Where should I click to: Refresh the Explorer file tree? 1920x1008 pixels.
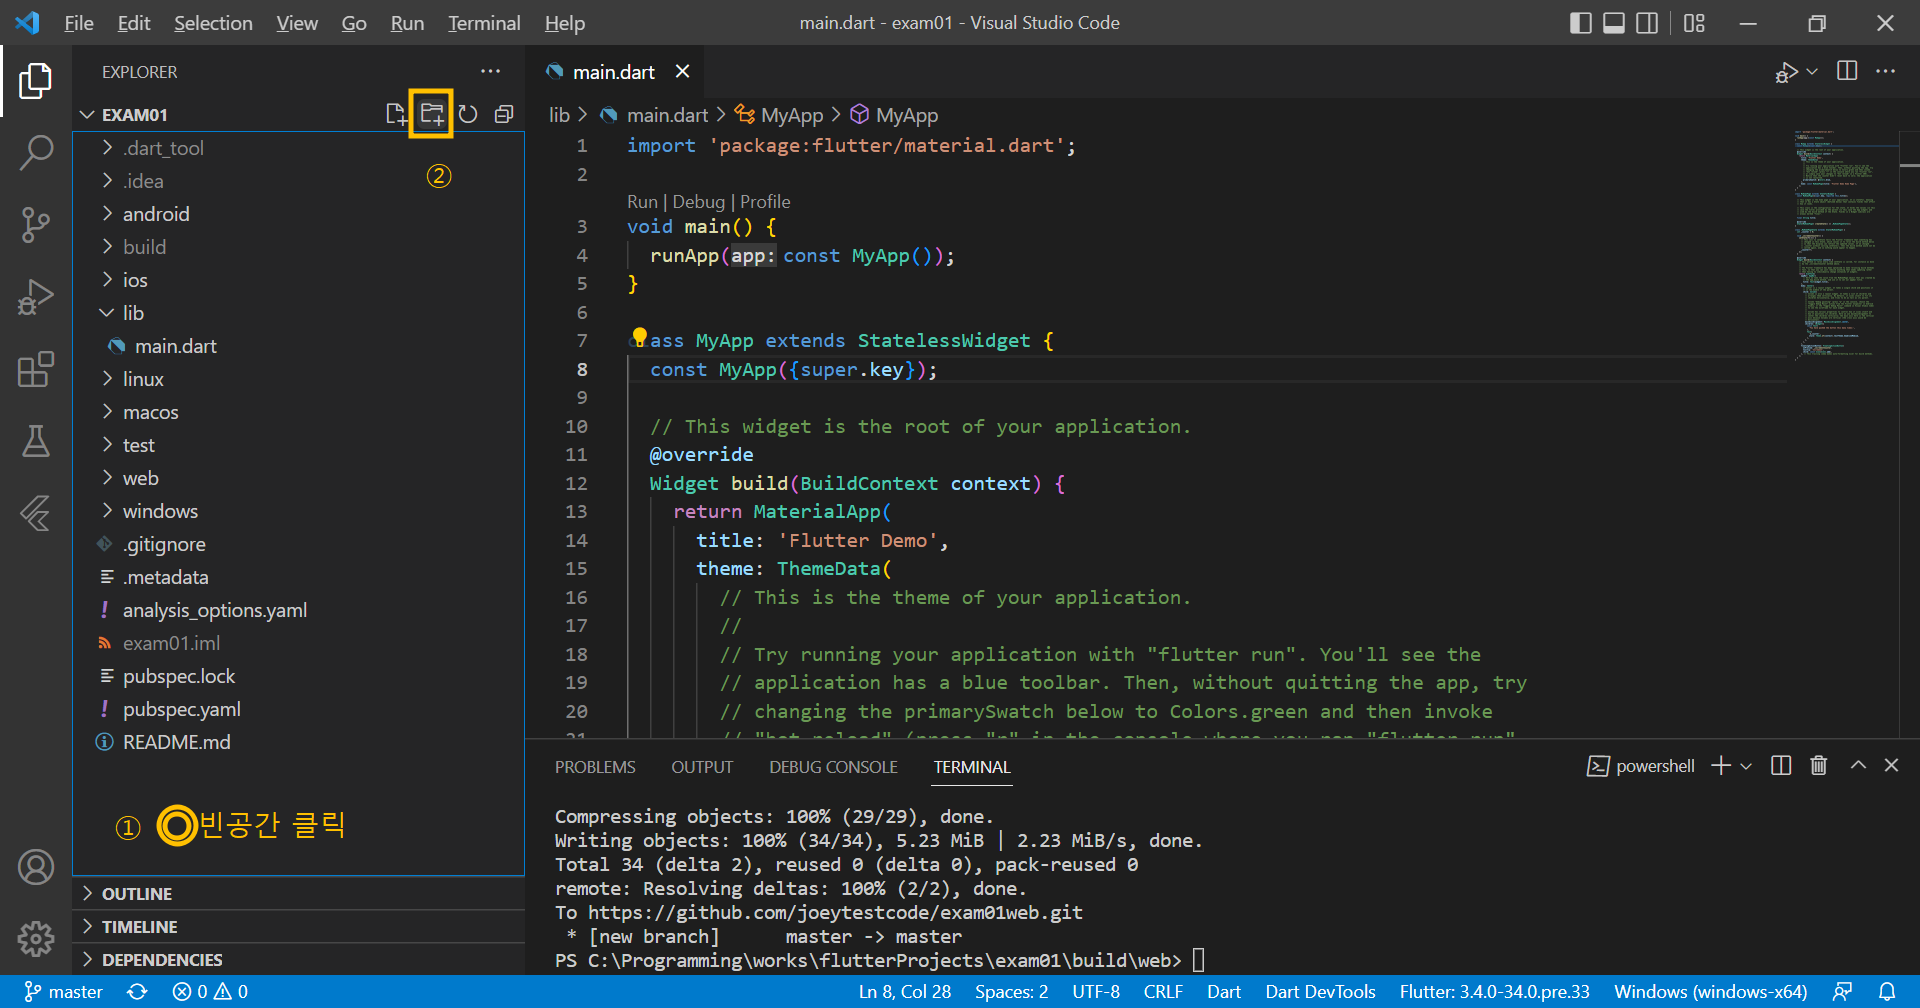(x=468, y=114)
